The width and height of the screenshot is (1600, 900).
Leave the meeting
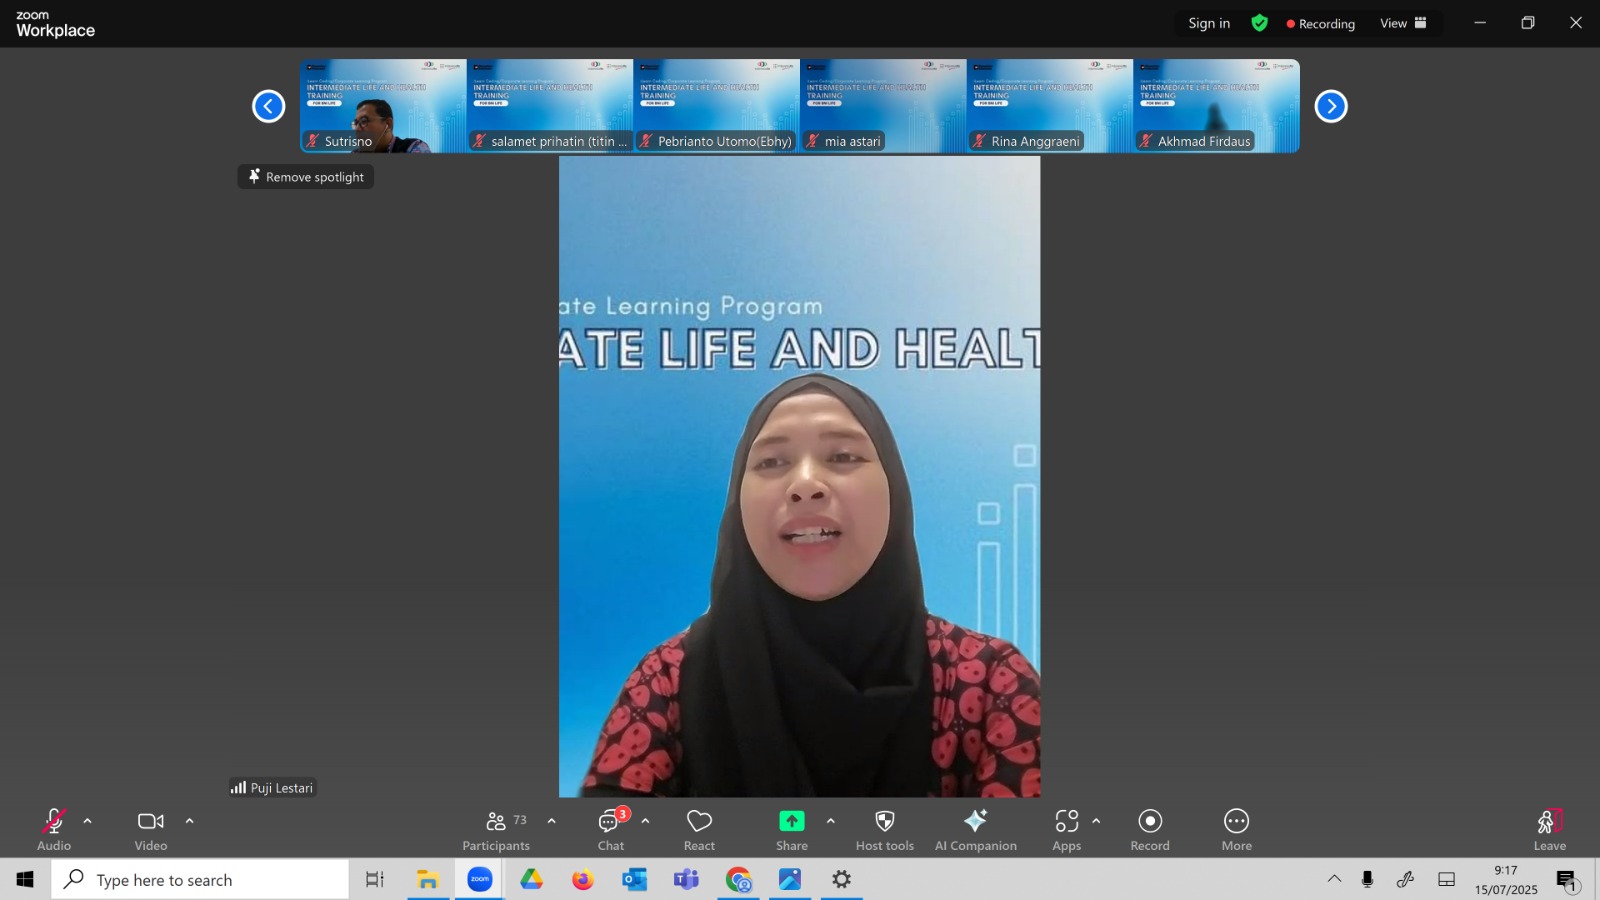tap(1550, 830)
